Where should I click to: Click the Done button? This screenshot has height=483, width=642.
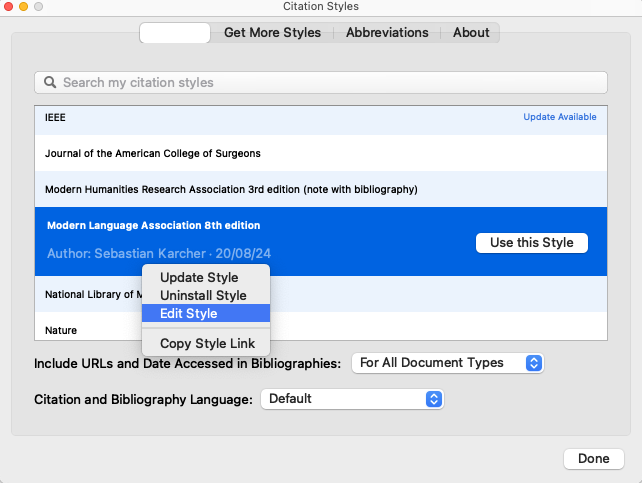pyautogui.click(x=594, y=458)
